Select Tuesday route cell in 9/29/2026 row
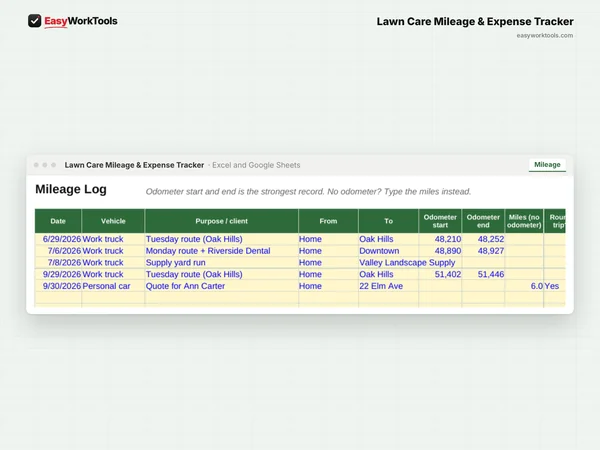Viewport: 600px width, 450px height. 222,274
